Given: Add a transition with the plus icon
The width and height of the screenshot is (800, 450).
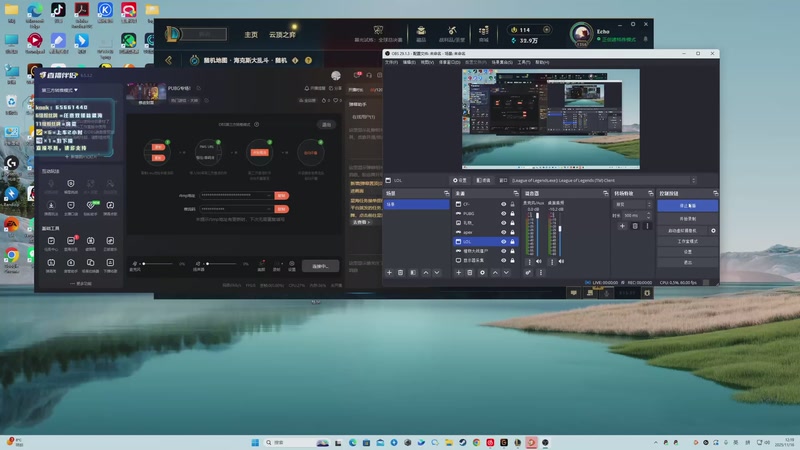Looking at the screenshot, I should point(622,226).
